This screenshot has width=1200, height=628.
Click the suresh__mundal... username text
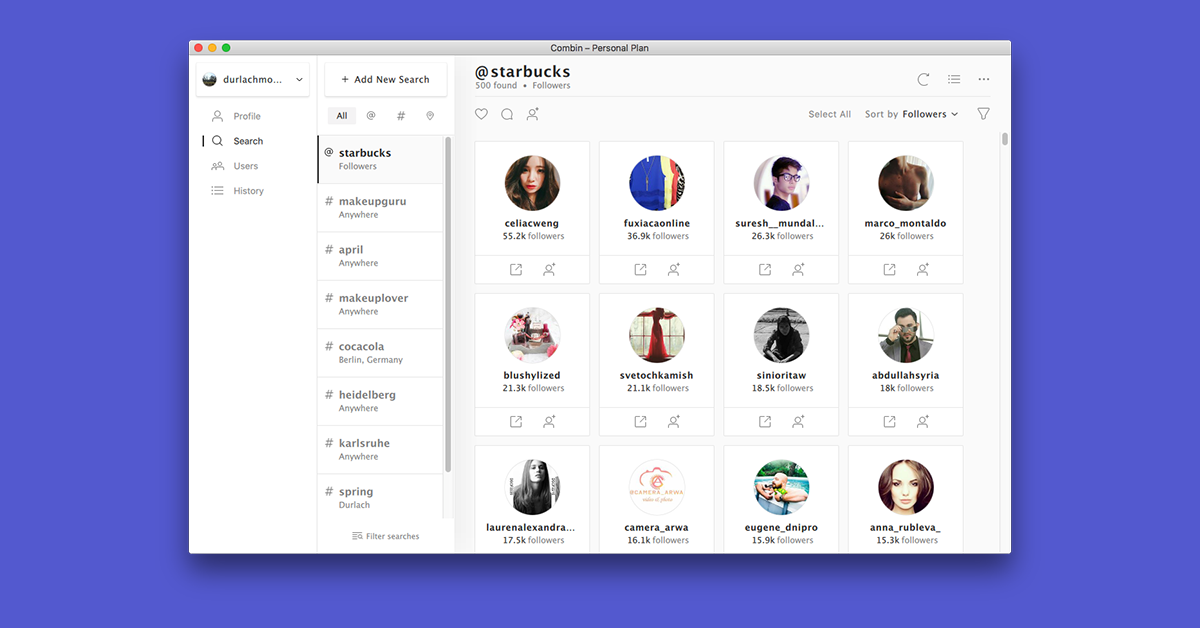click(x=781, y=223)
